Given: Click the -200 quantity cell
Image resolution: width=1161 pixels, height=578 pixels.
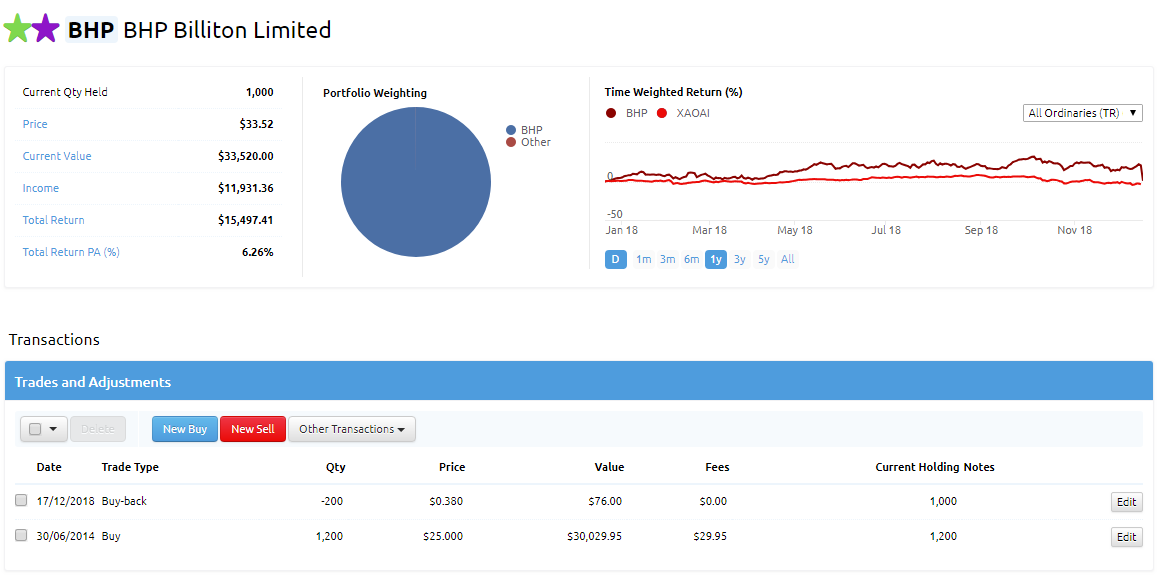Looking at the screenshot, I should (332, 501).
